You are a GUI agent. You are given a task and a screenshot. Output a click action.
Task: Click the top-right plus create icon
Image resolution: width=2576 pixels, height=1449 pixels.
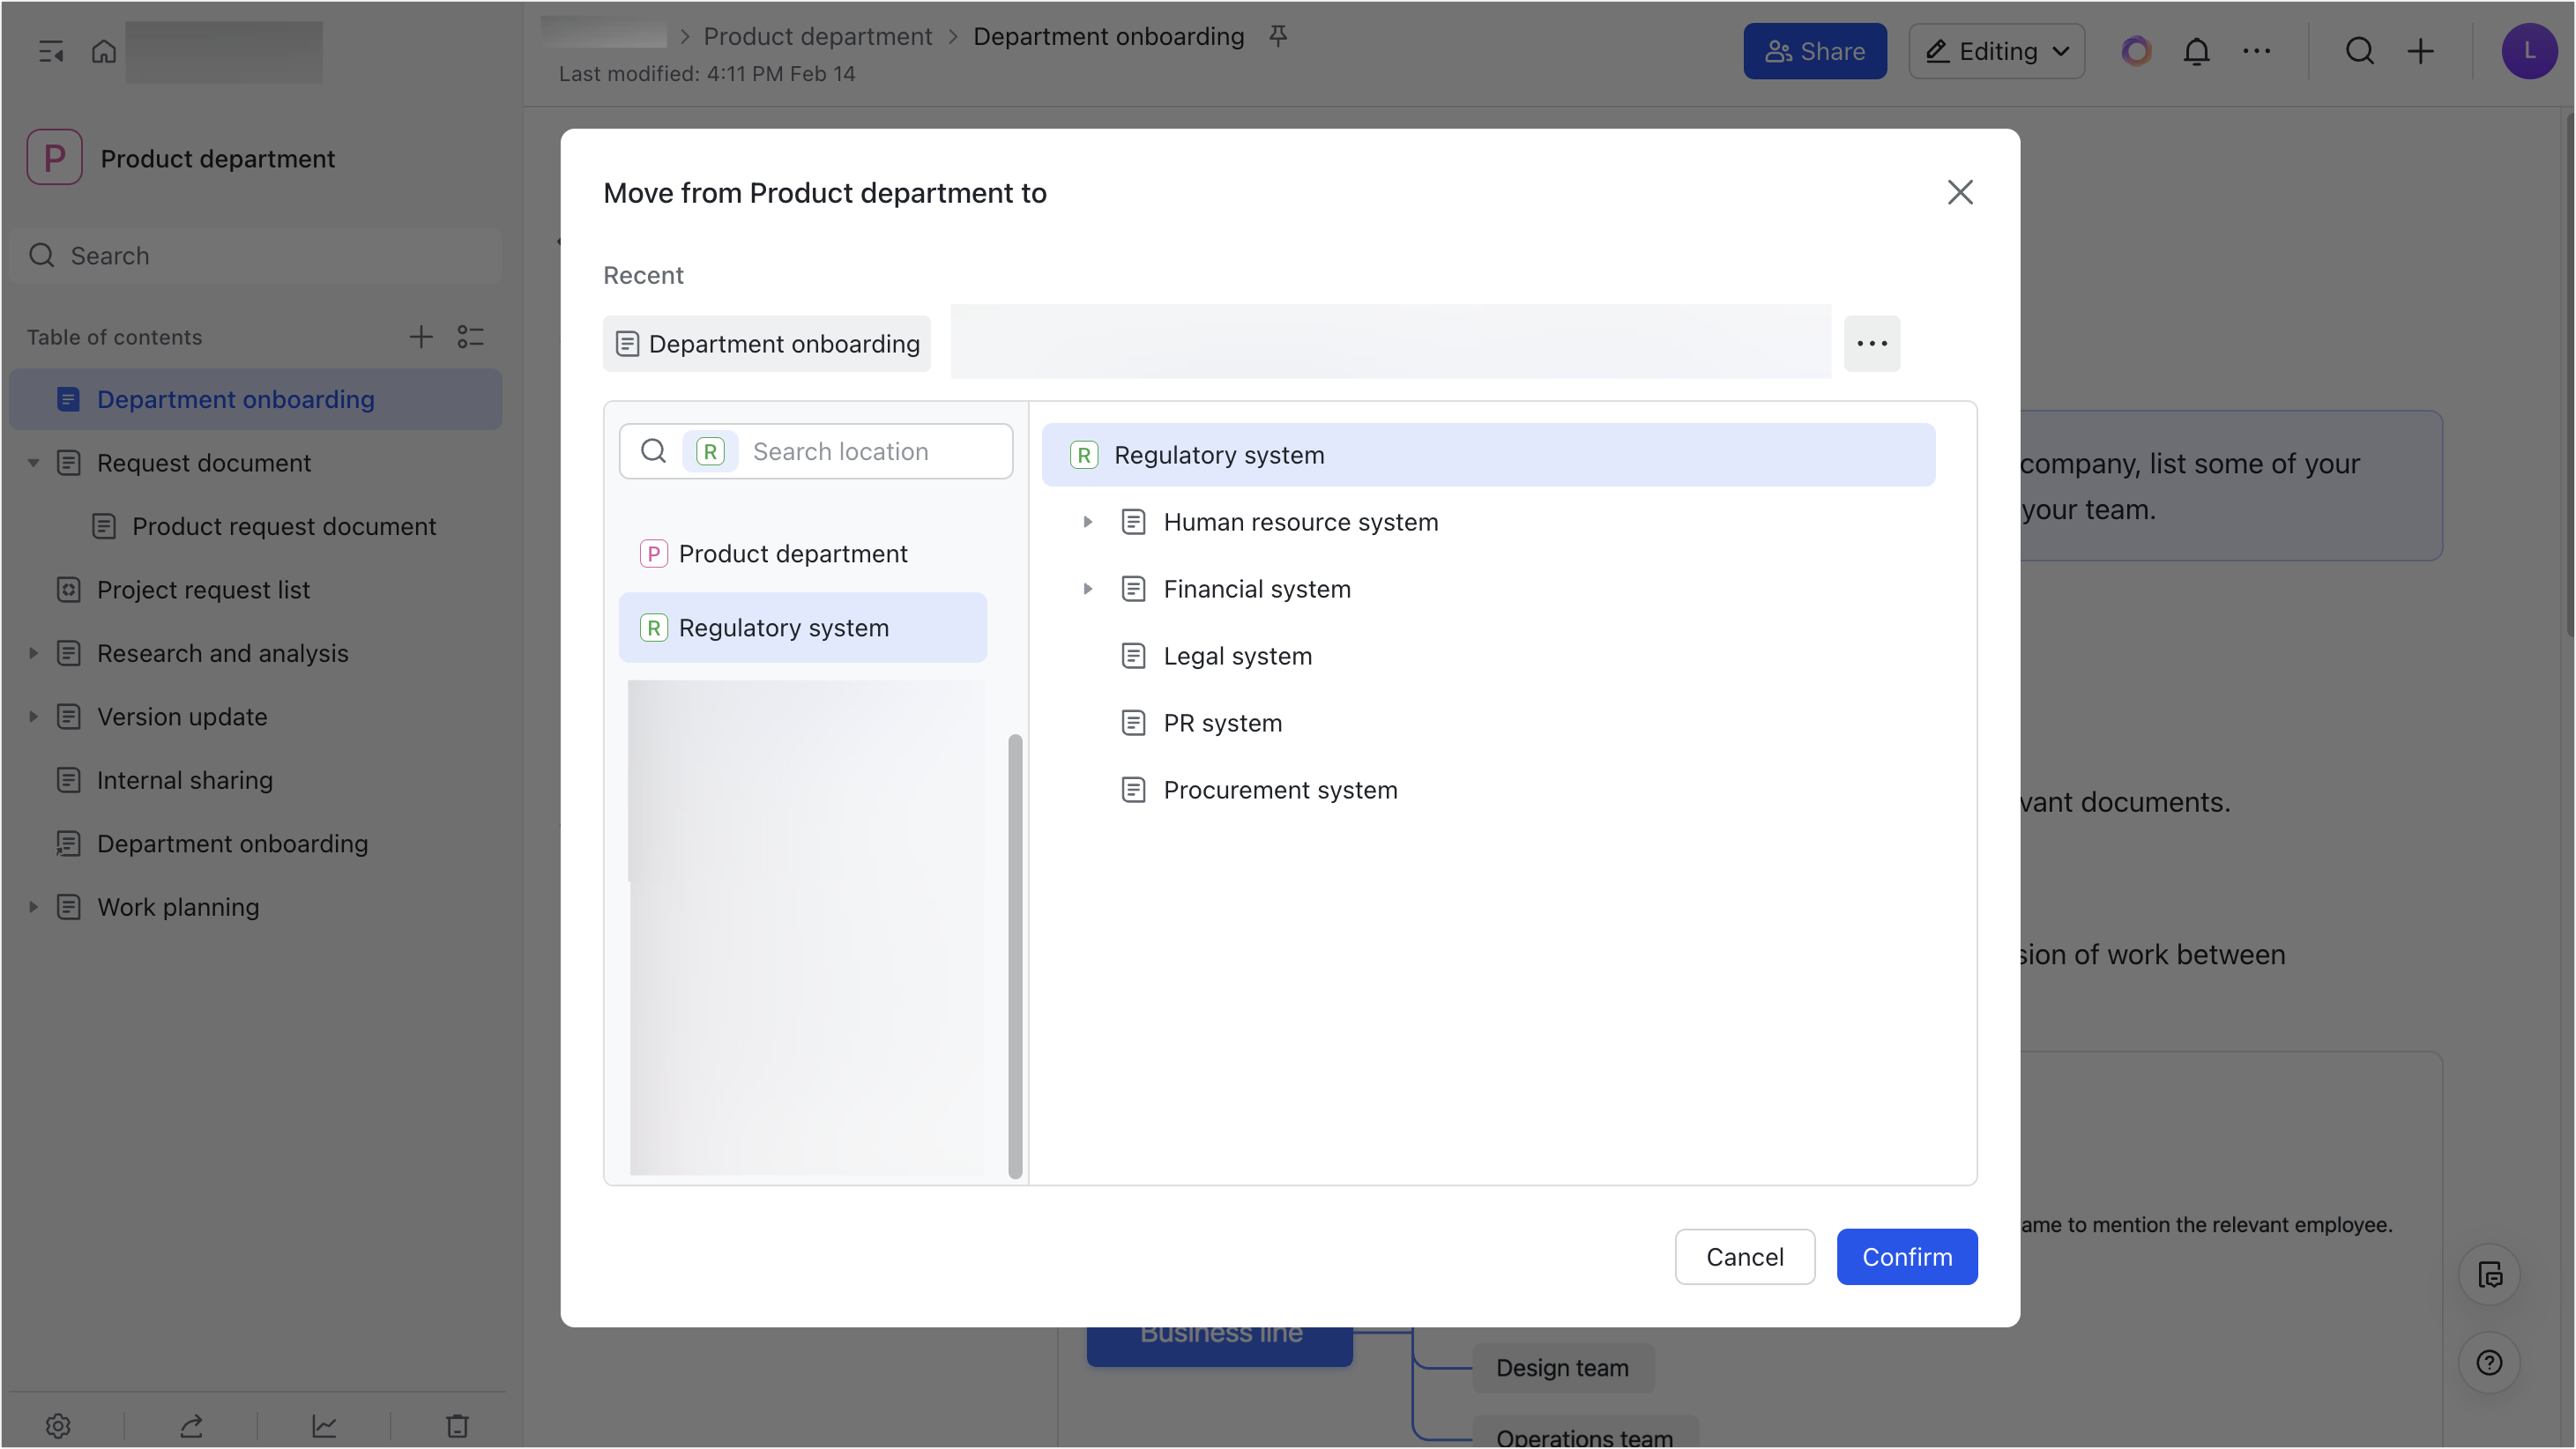(2419, 50)
